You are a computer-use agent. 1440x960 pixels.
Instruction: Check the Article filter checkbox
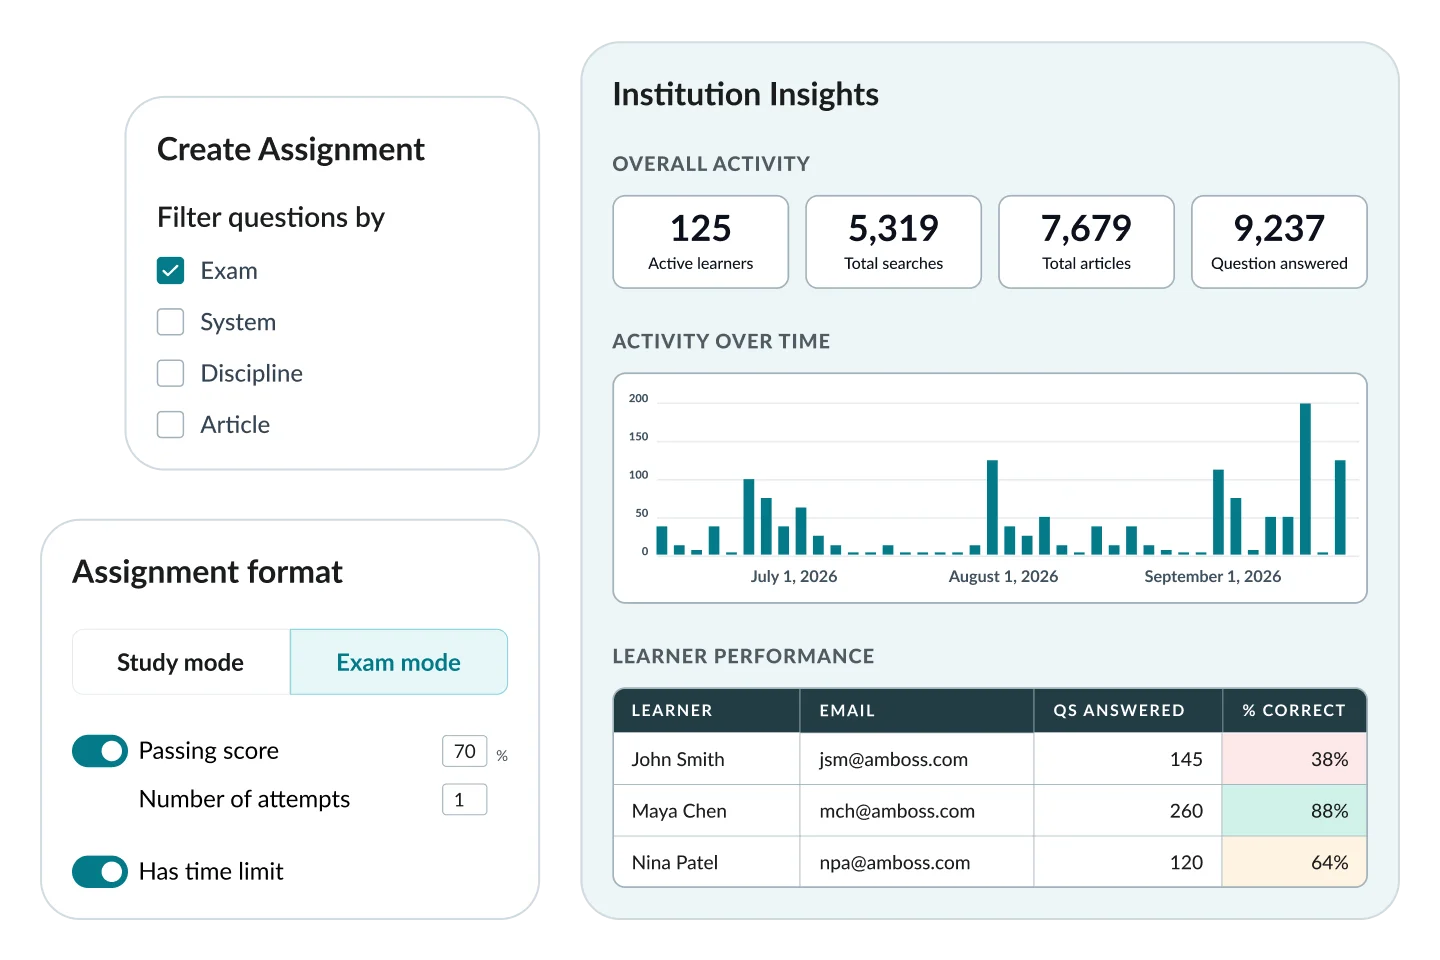coord(170,424)
